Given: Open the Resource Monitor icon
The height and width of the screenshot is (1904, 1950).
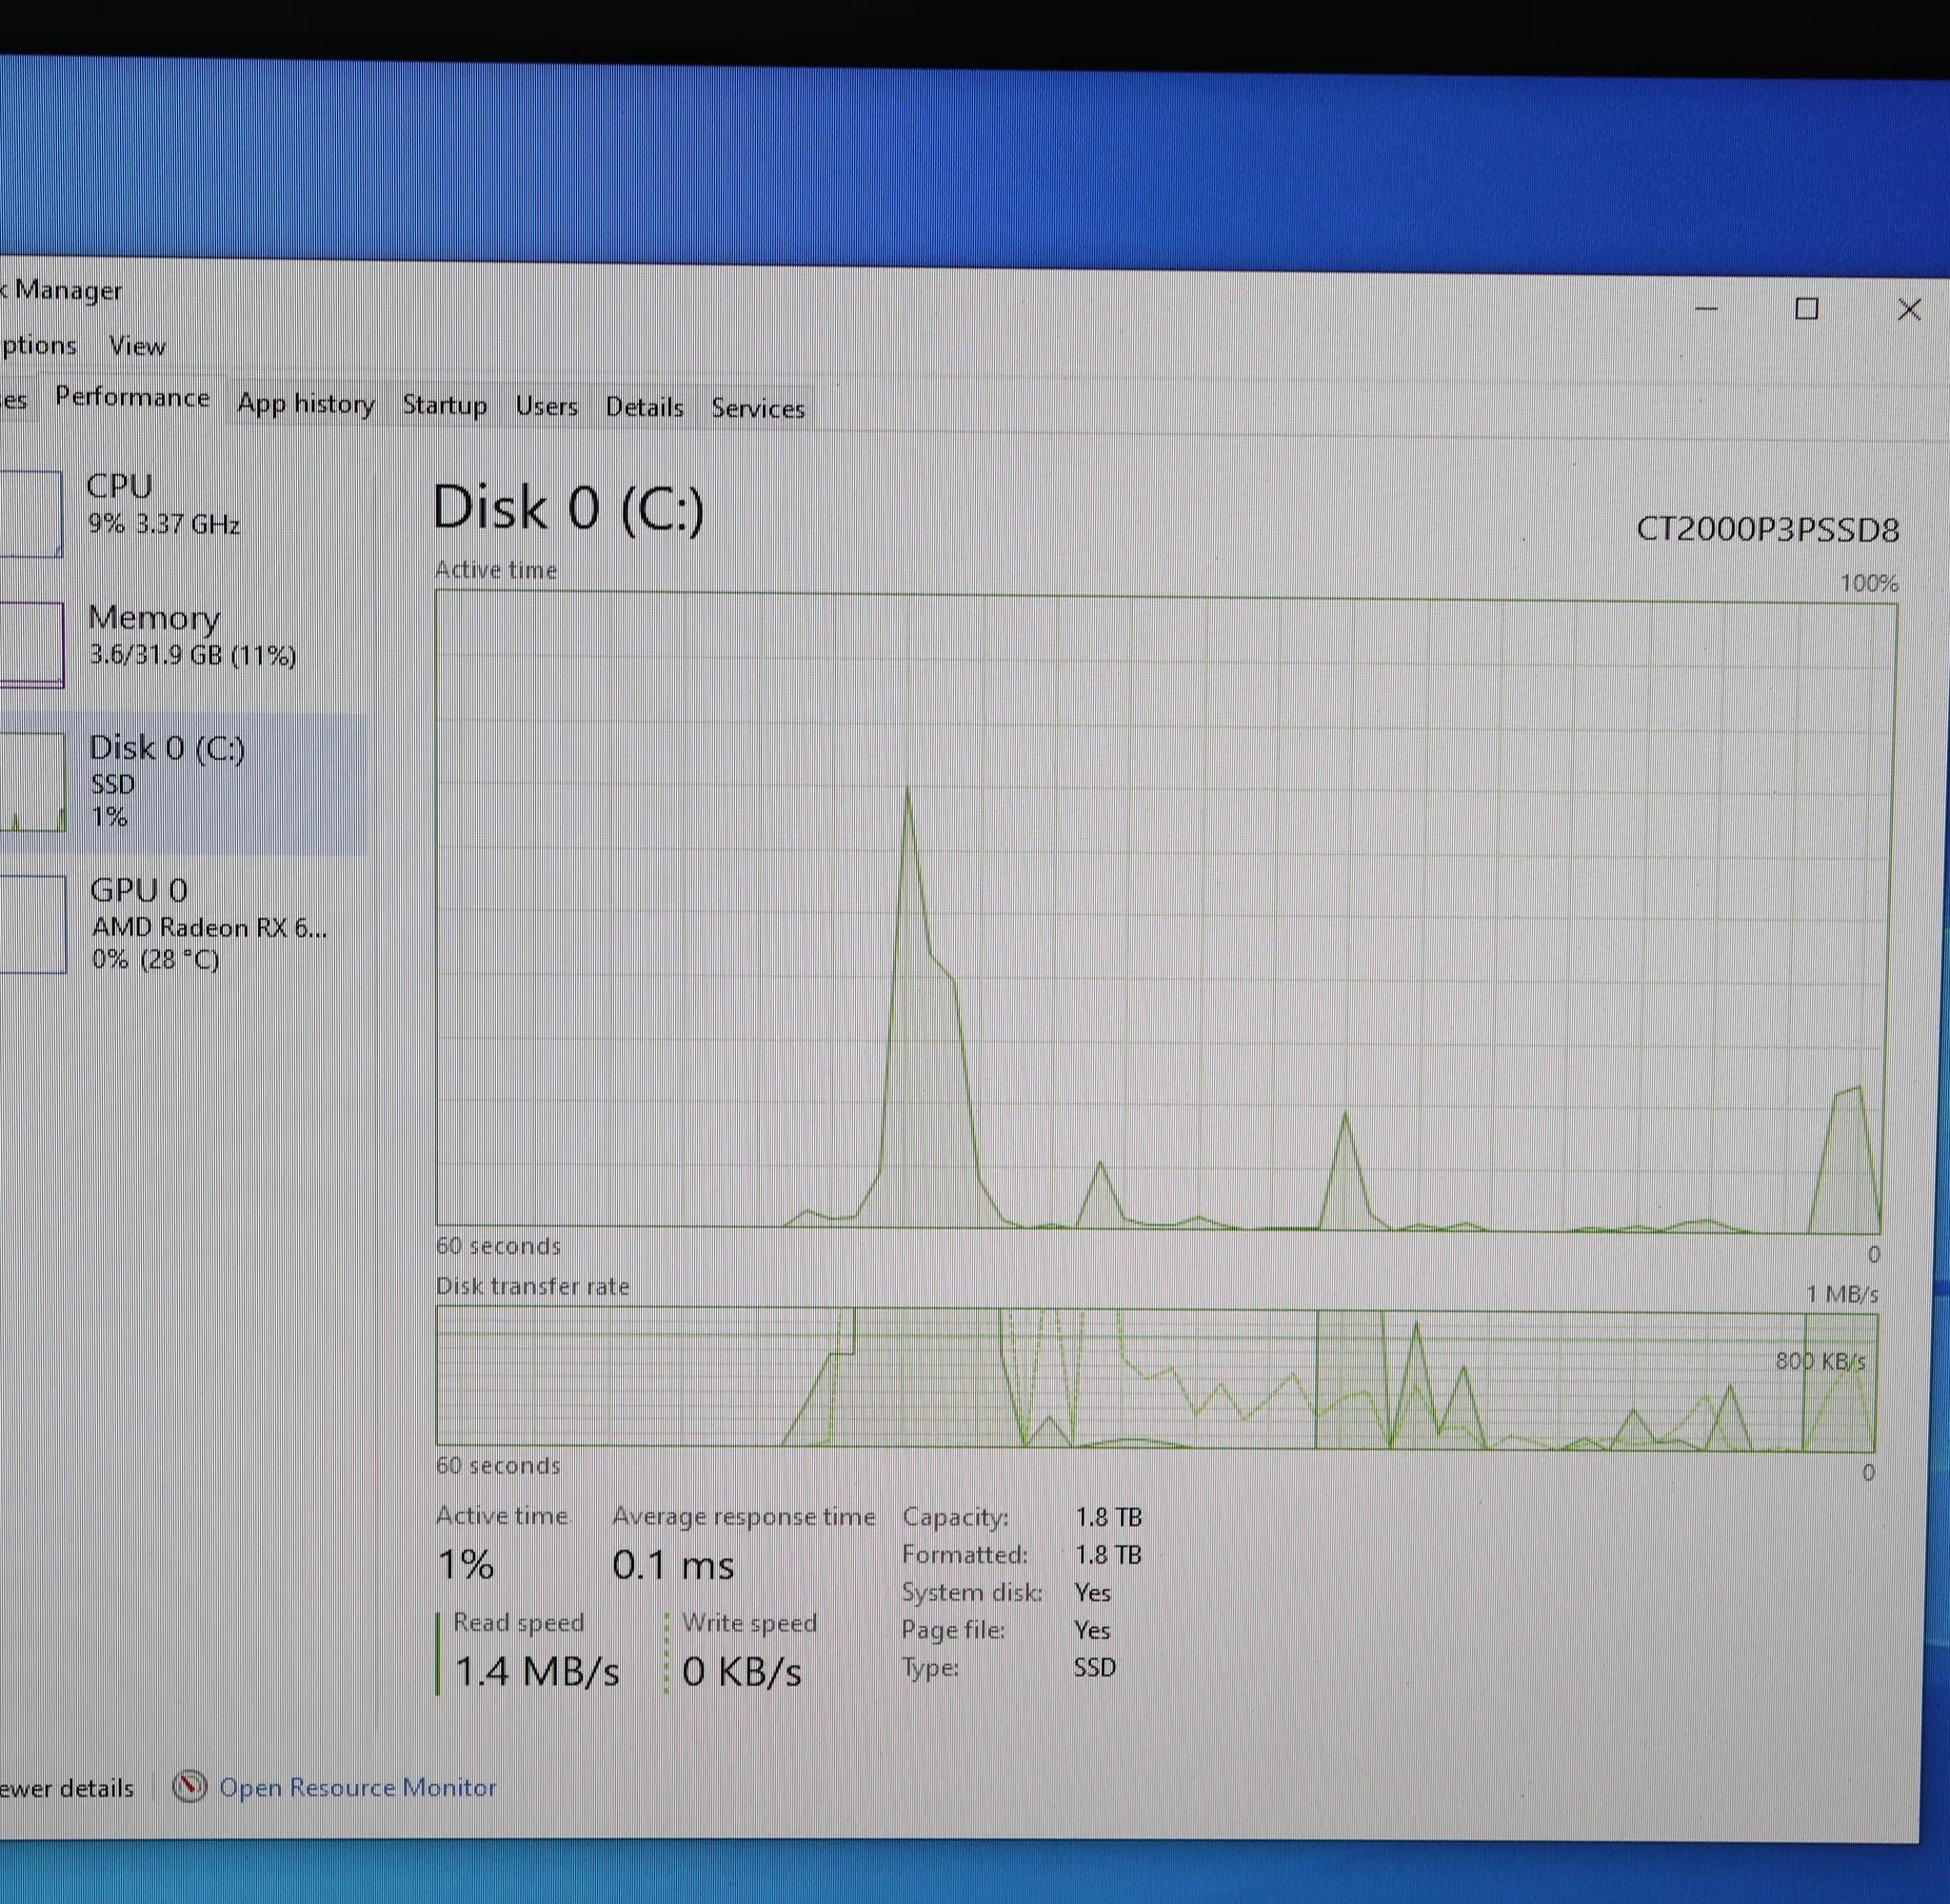Looking at the screenshot, I should coord(189,1785).
